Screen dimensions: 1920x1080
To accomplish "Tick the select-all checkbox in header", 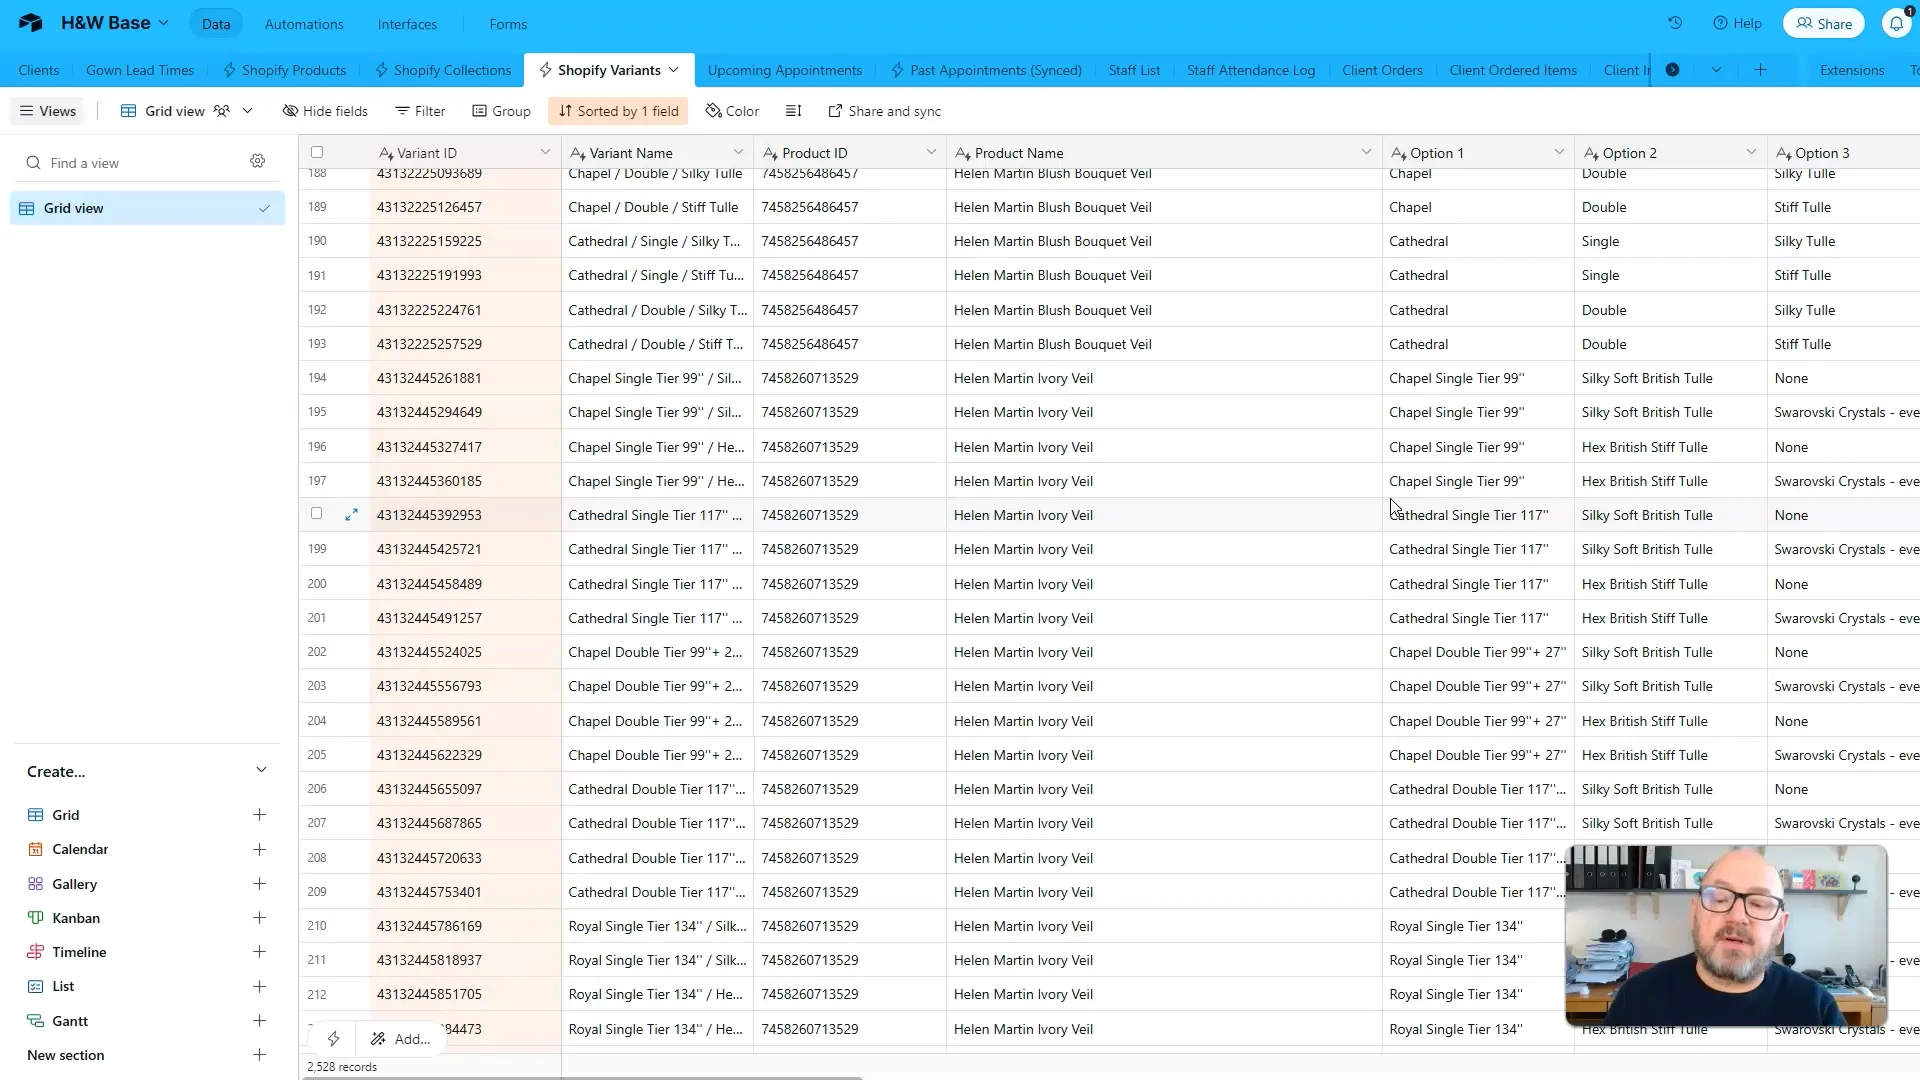I will [317, 152].
